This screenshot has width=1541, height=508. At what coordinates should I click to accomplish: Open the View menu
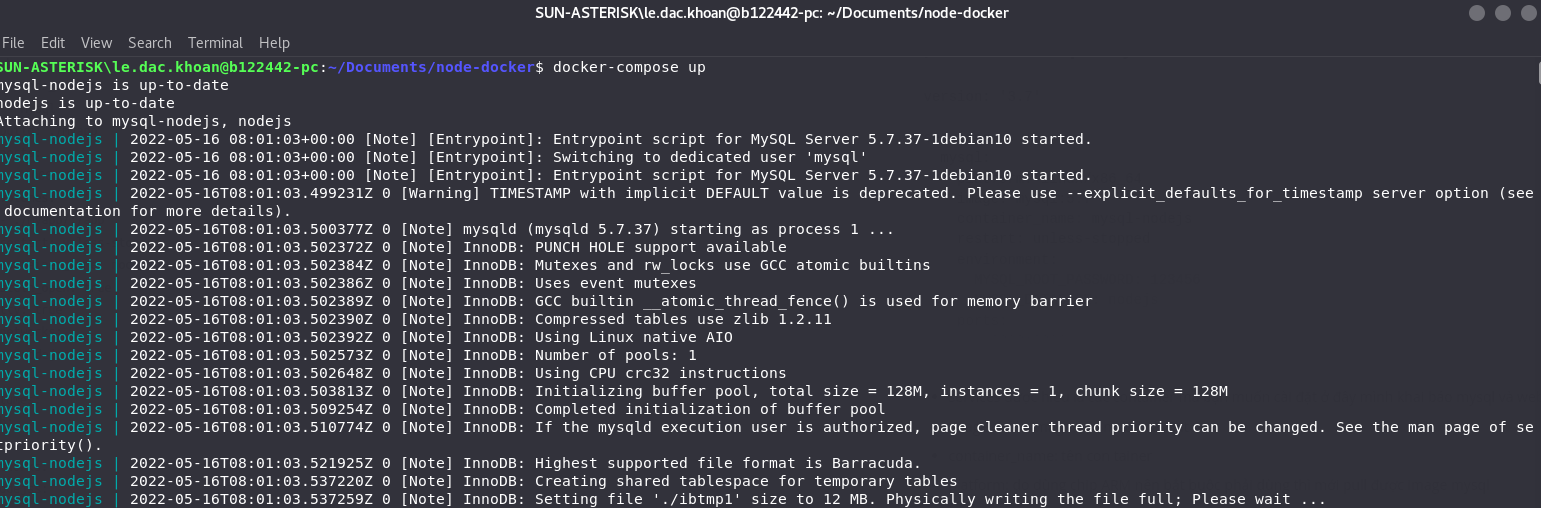point(97,43)
